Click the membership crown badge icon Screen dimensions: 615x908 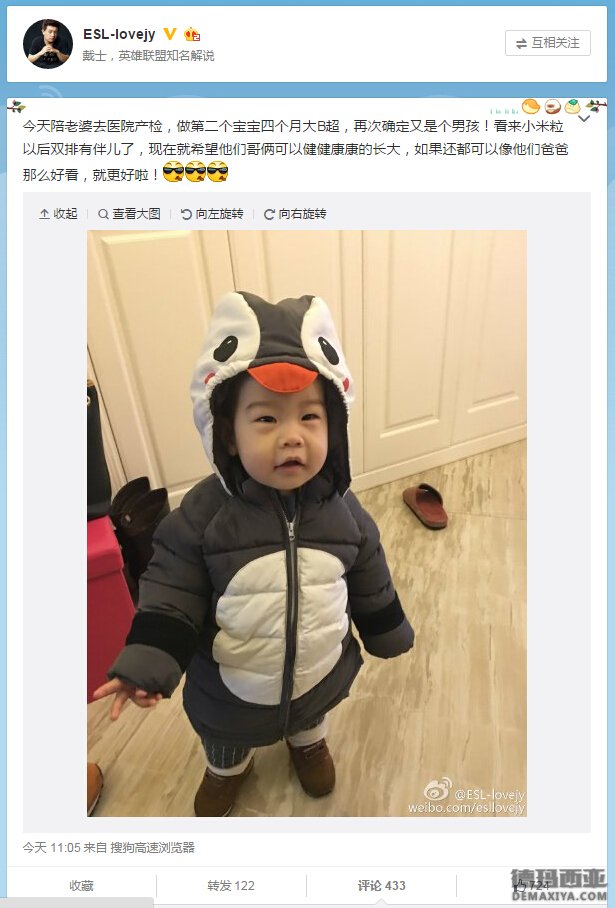pos(192,35)
